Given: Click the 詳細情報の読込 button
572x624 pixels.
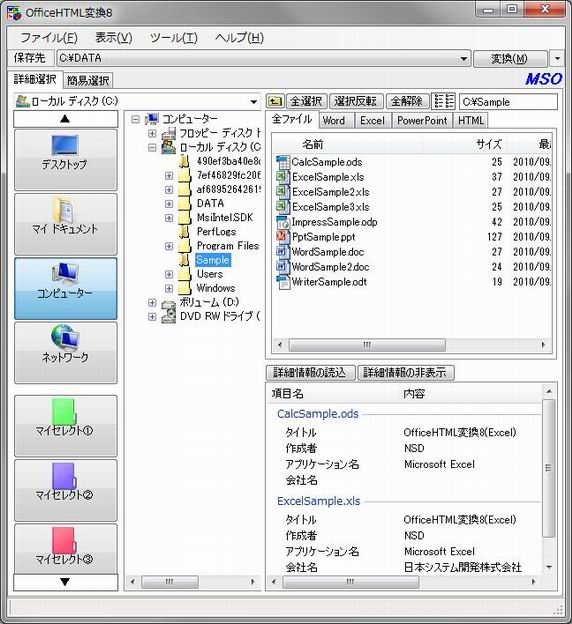Looking at the screenshot, I should tap(310, 372).
